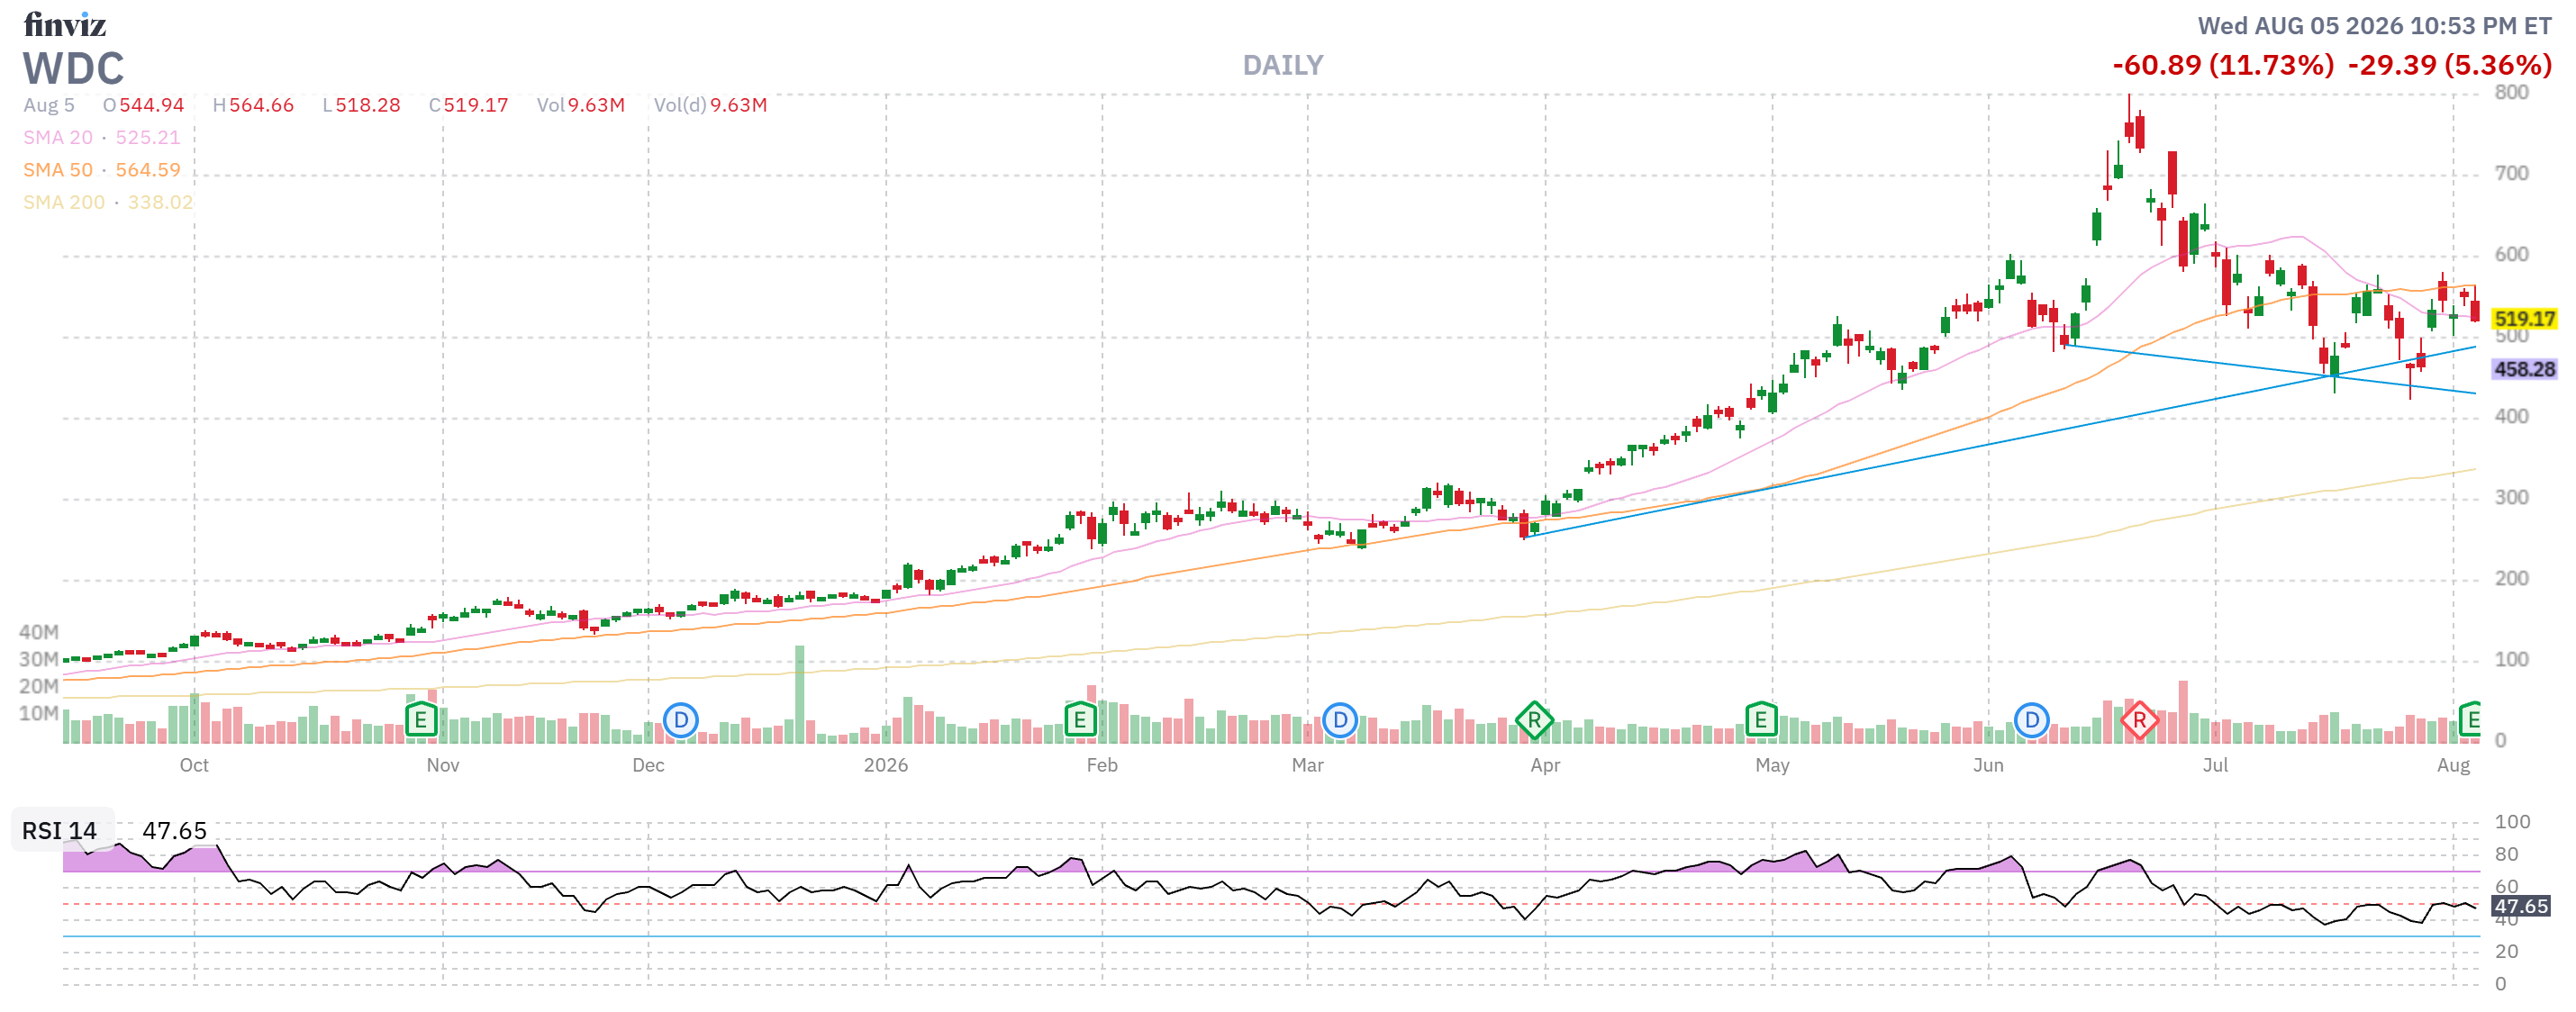Click the SMA 200 value 338.02
2576x1012 pixels.
tap(160, 202)
